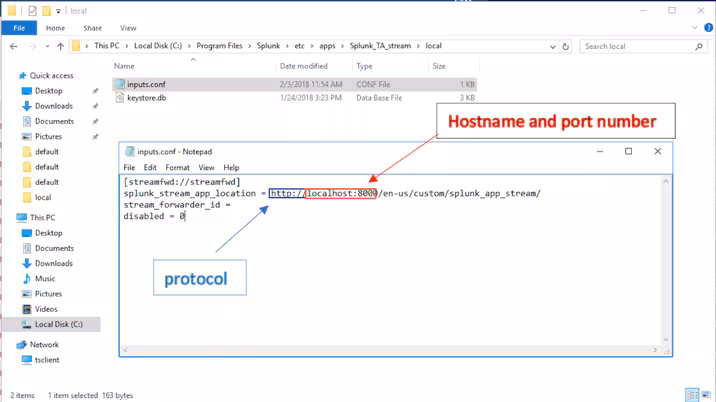This screenshot has height=402, width=716.
Task: Open the inputs.conf file in list
Action: pyautogui.click(x=147, y=85)
